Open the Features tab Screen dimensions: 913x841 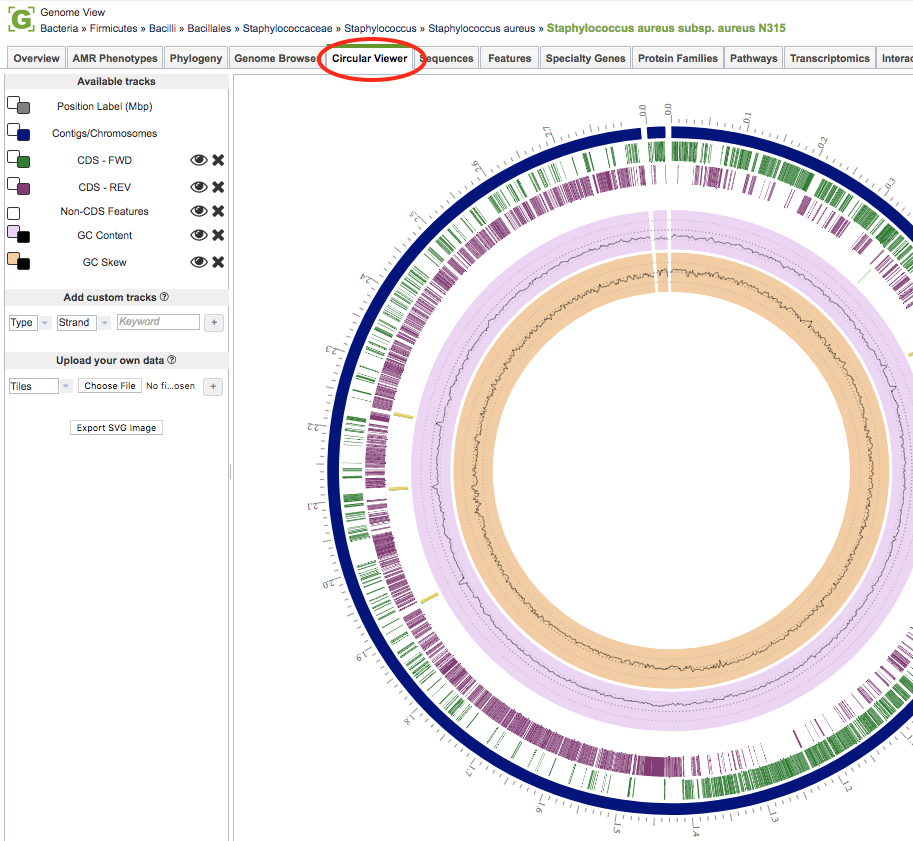click(509, 58)
